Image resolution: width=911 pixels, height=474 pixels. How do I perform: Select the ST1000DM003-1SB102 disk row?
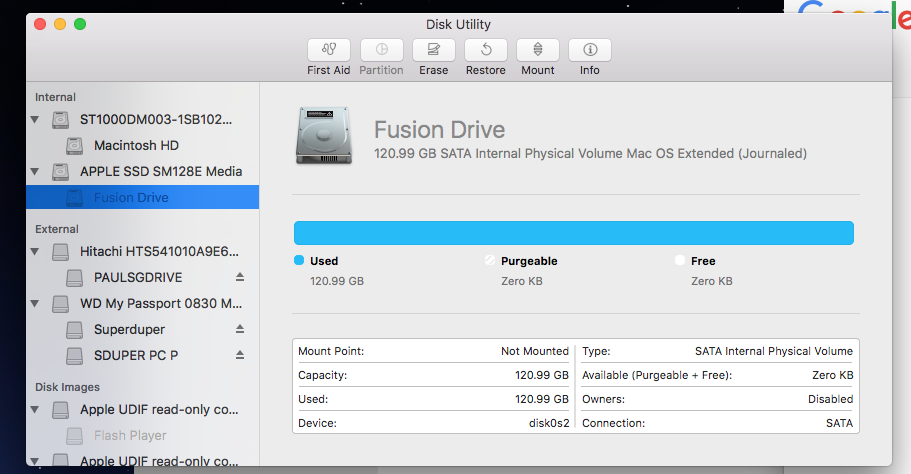pyautogui.click(x=142, y=120)
